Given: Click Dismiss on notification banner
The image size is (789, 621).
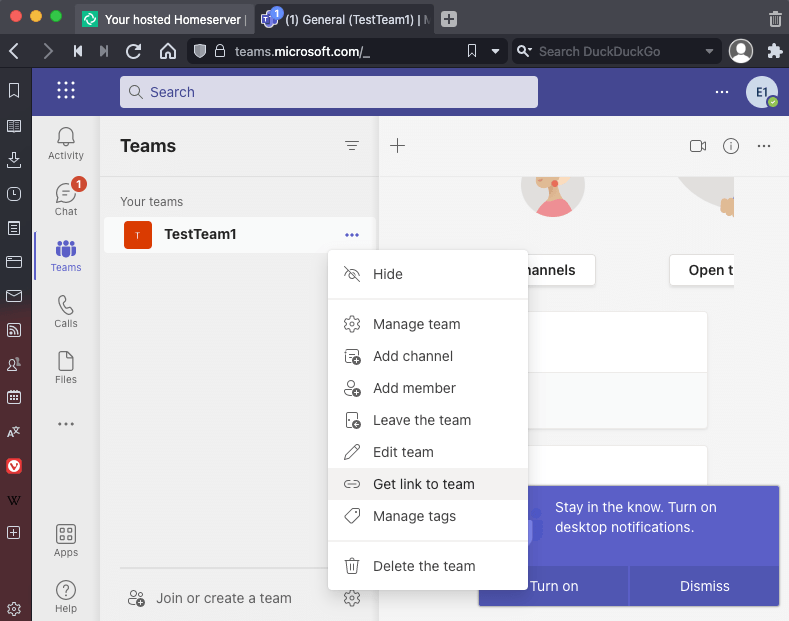Looking at the screenshot, I should [704, 586].
